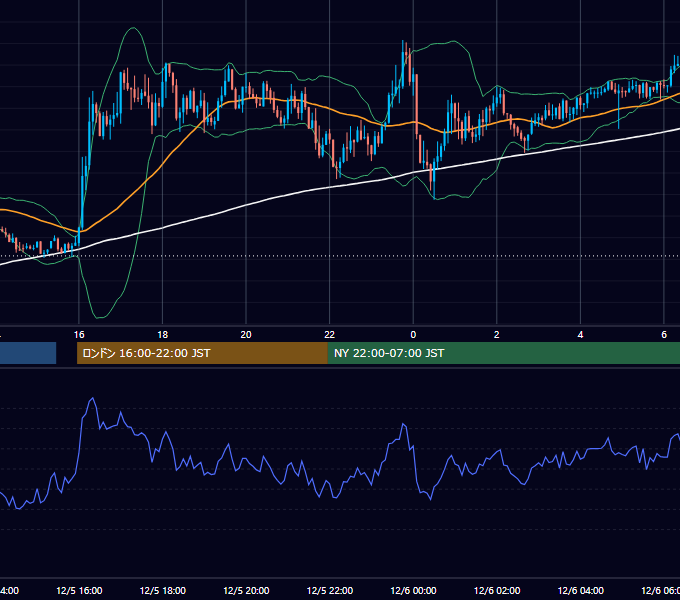
Task: Click the 4 hour axis label
Action: [580, 335]
